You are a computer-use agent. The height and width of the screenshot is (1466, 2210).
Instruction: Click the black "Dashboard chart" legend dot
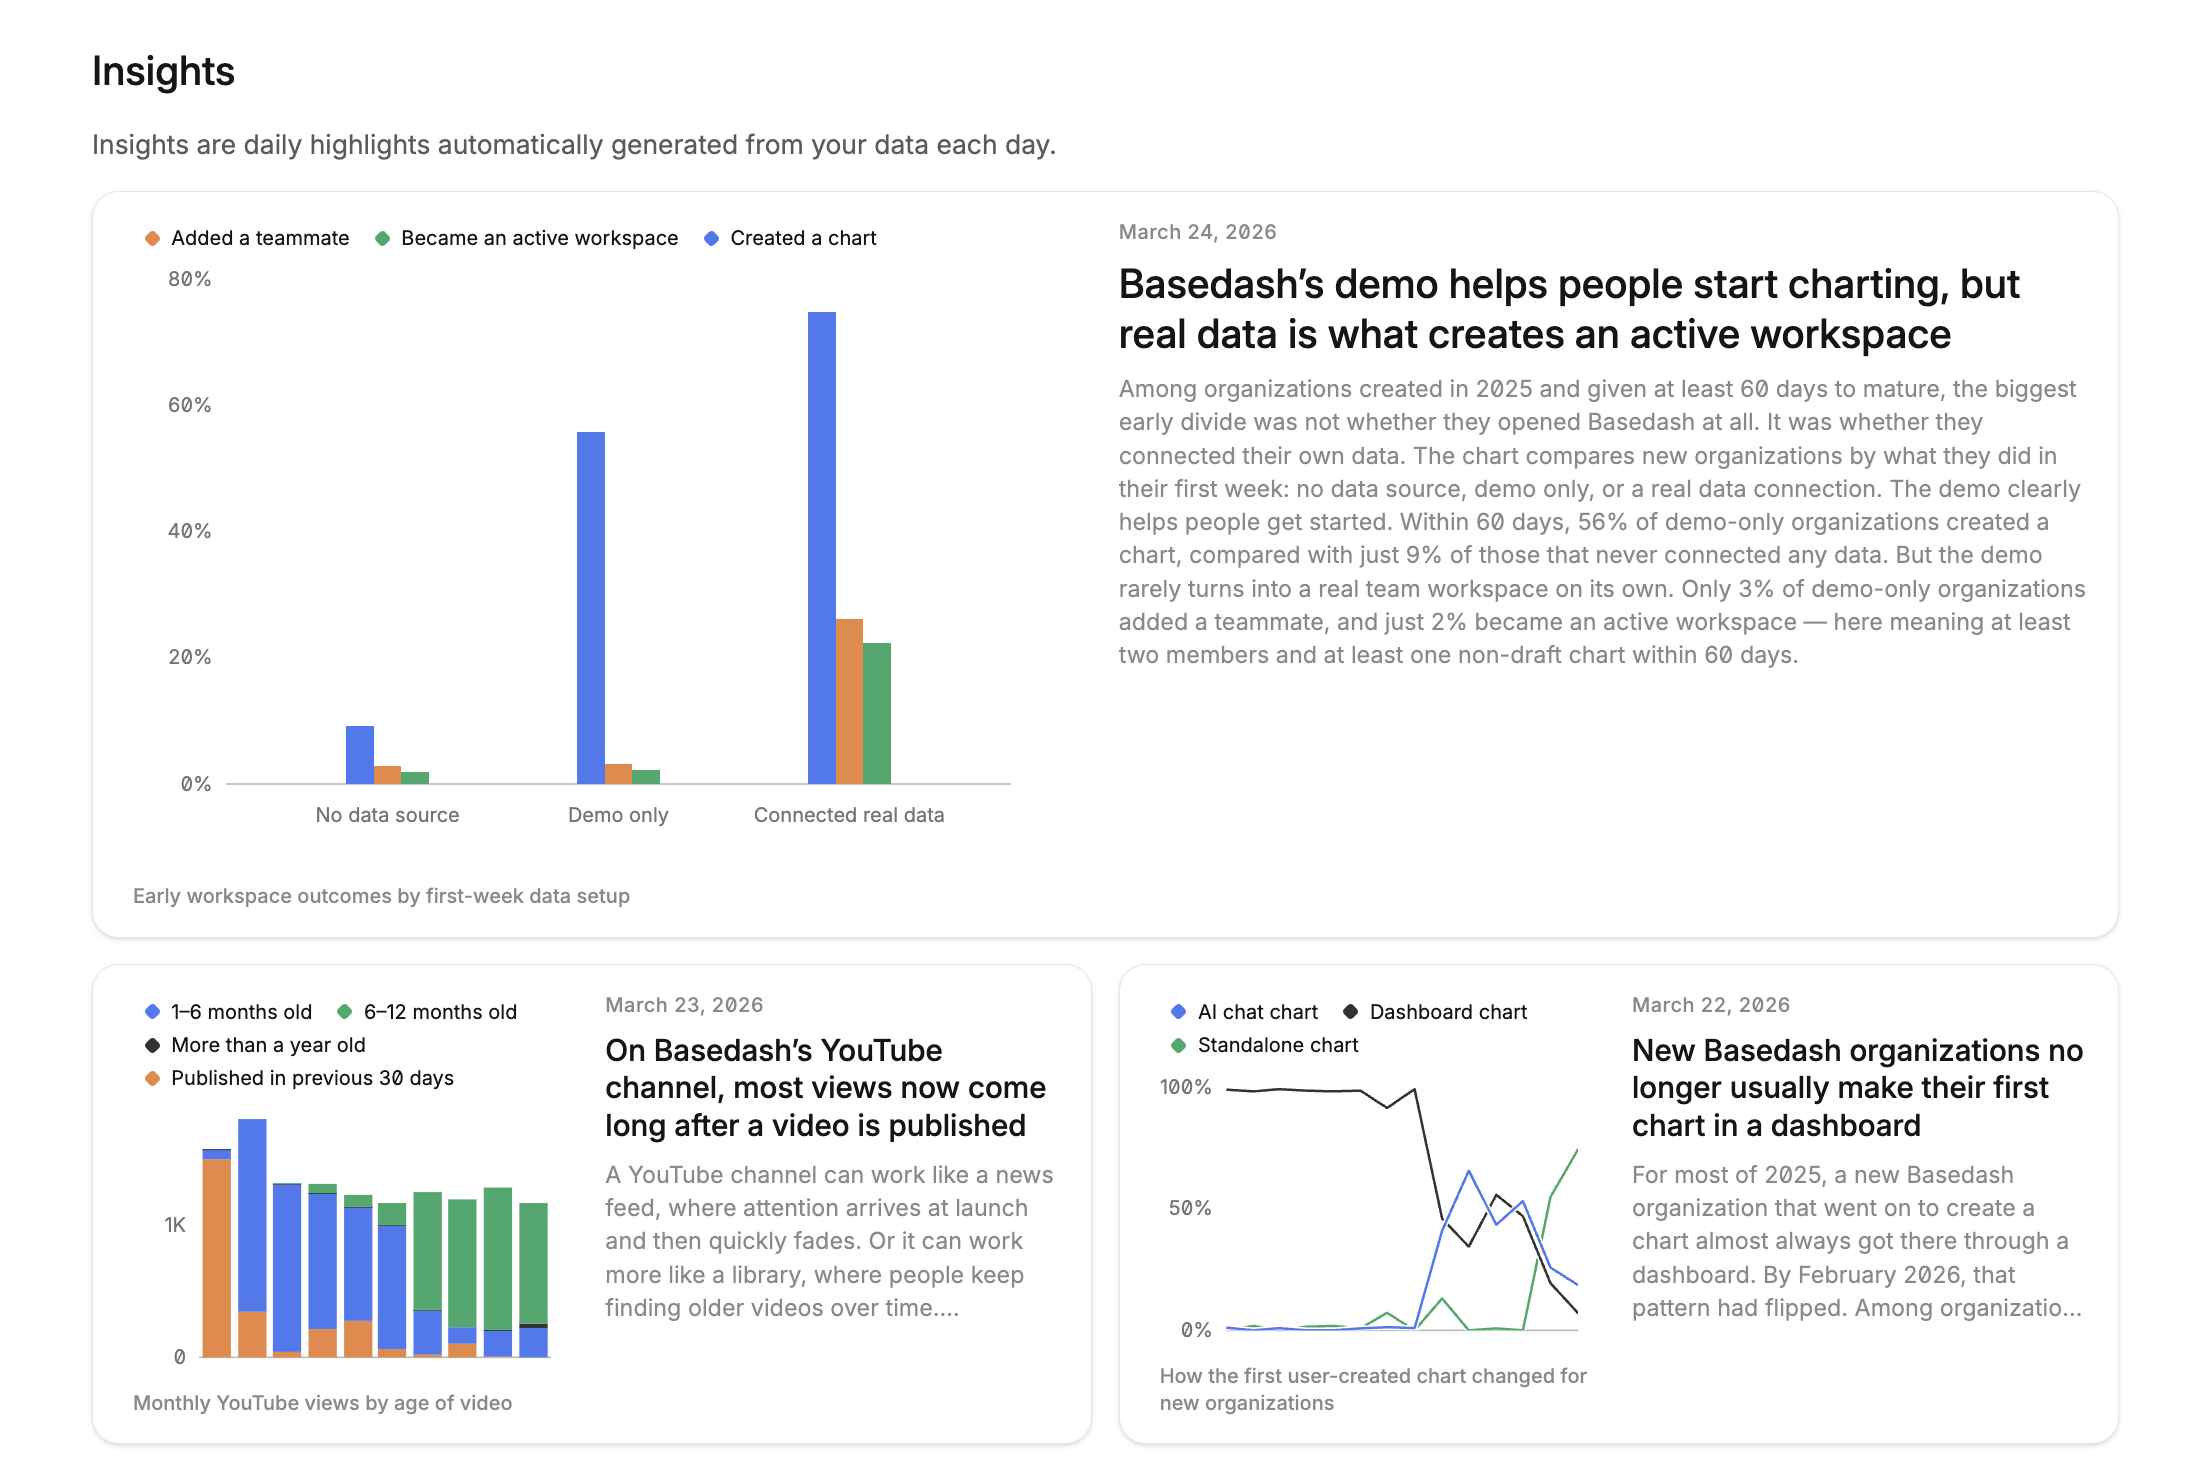pyautogui.click(x=1352, y=1012)
